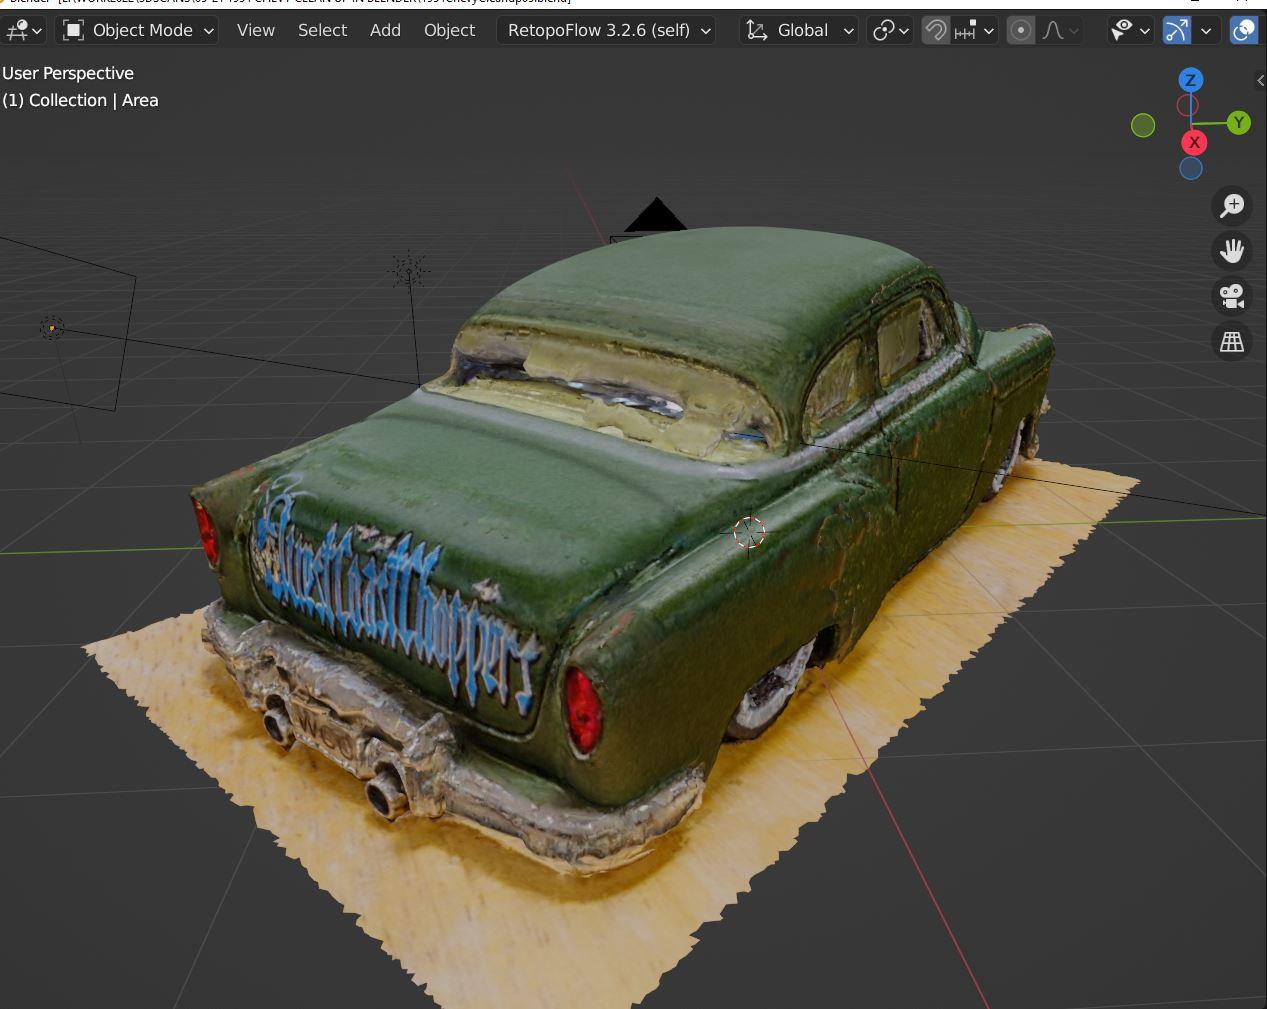The width and height of the screenshot is (1267, 1009).
Task: Open the gizmo options dropdown arrow
Action: pos(1206,30)
